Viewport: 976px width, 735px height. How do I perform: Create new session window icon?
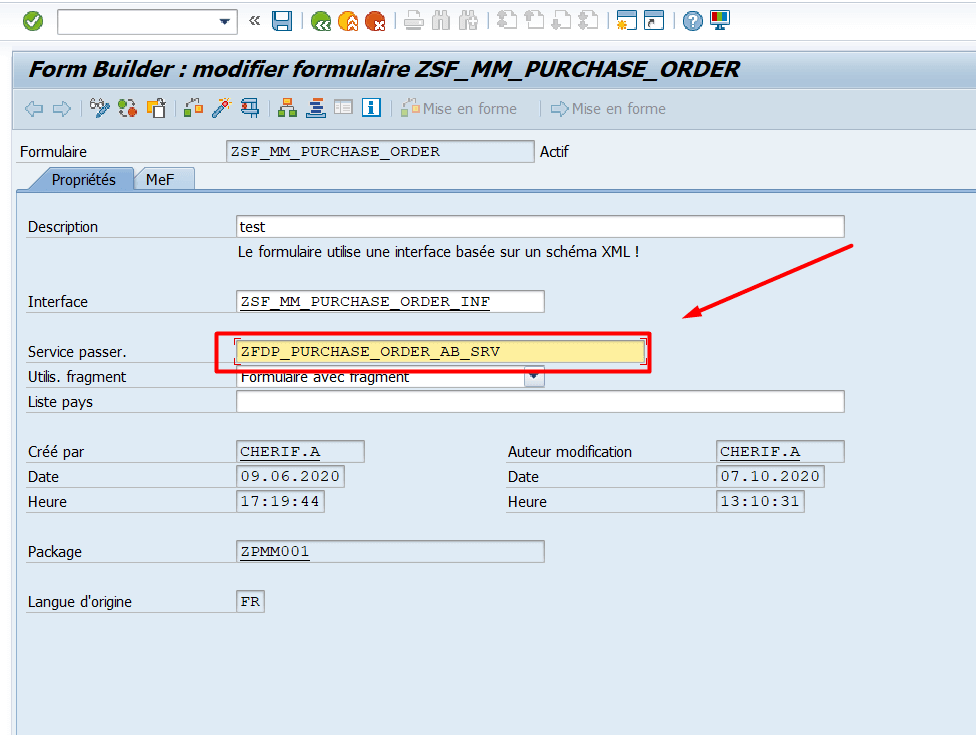[x=626, y=21]
